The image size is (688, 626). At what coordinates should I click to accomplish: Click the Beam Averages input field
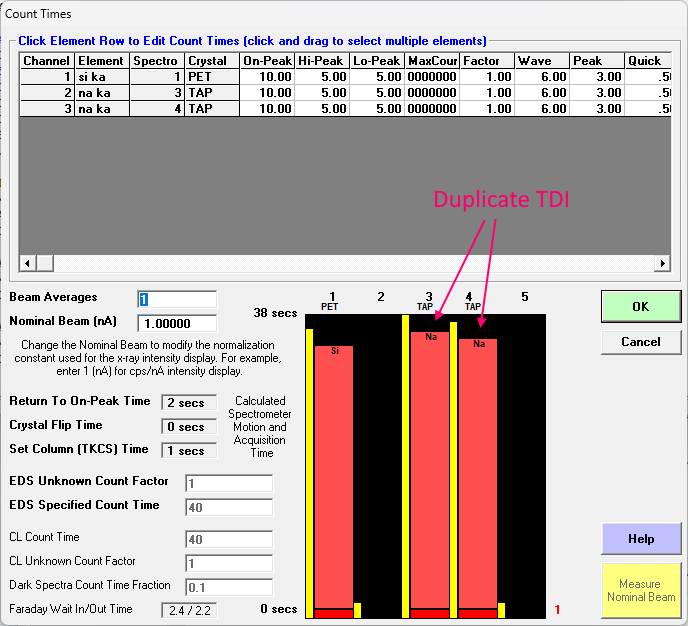pyautogui.click(x=177, y=299)
